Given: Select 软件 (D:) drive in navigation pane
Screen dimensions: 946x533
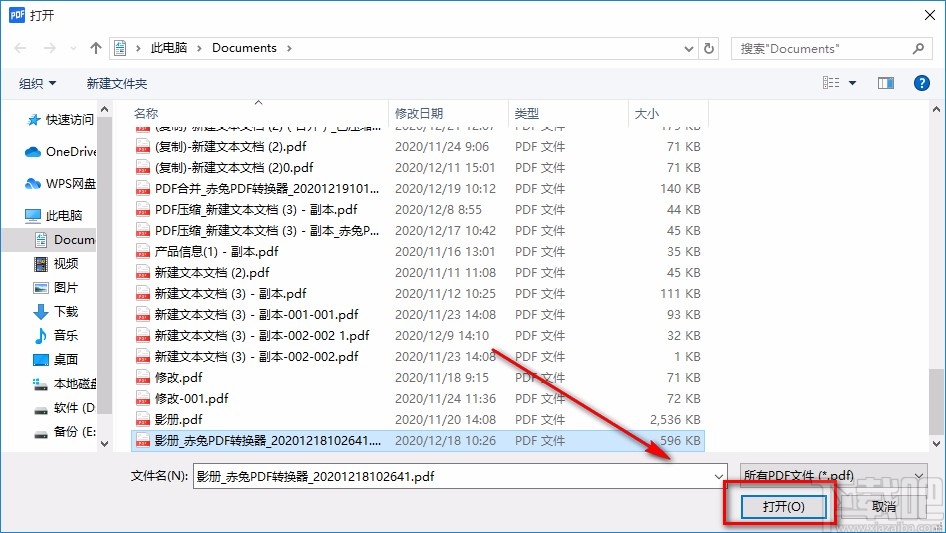Looking at the screenshot, I should 64,407.
